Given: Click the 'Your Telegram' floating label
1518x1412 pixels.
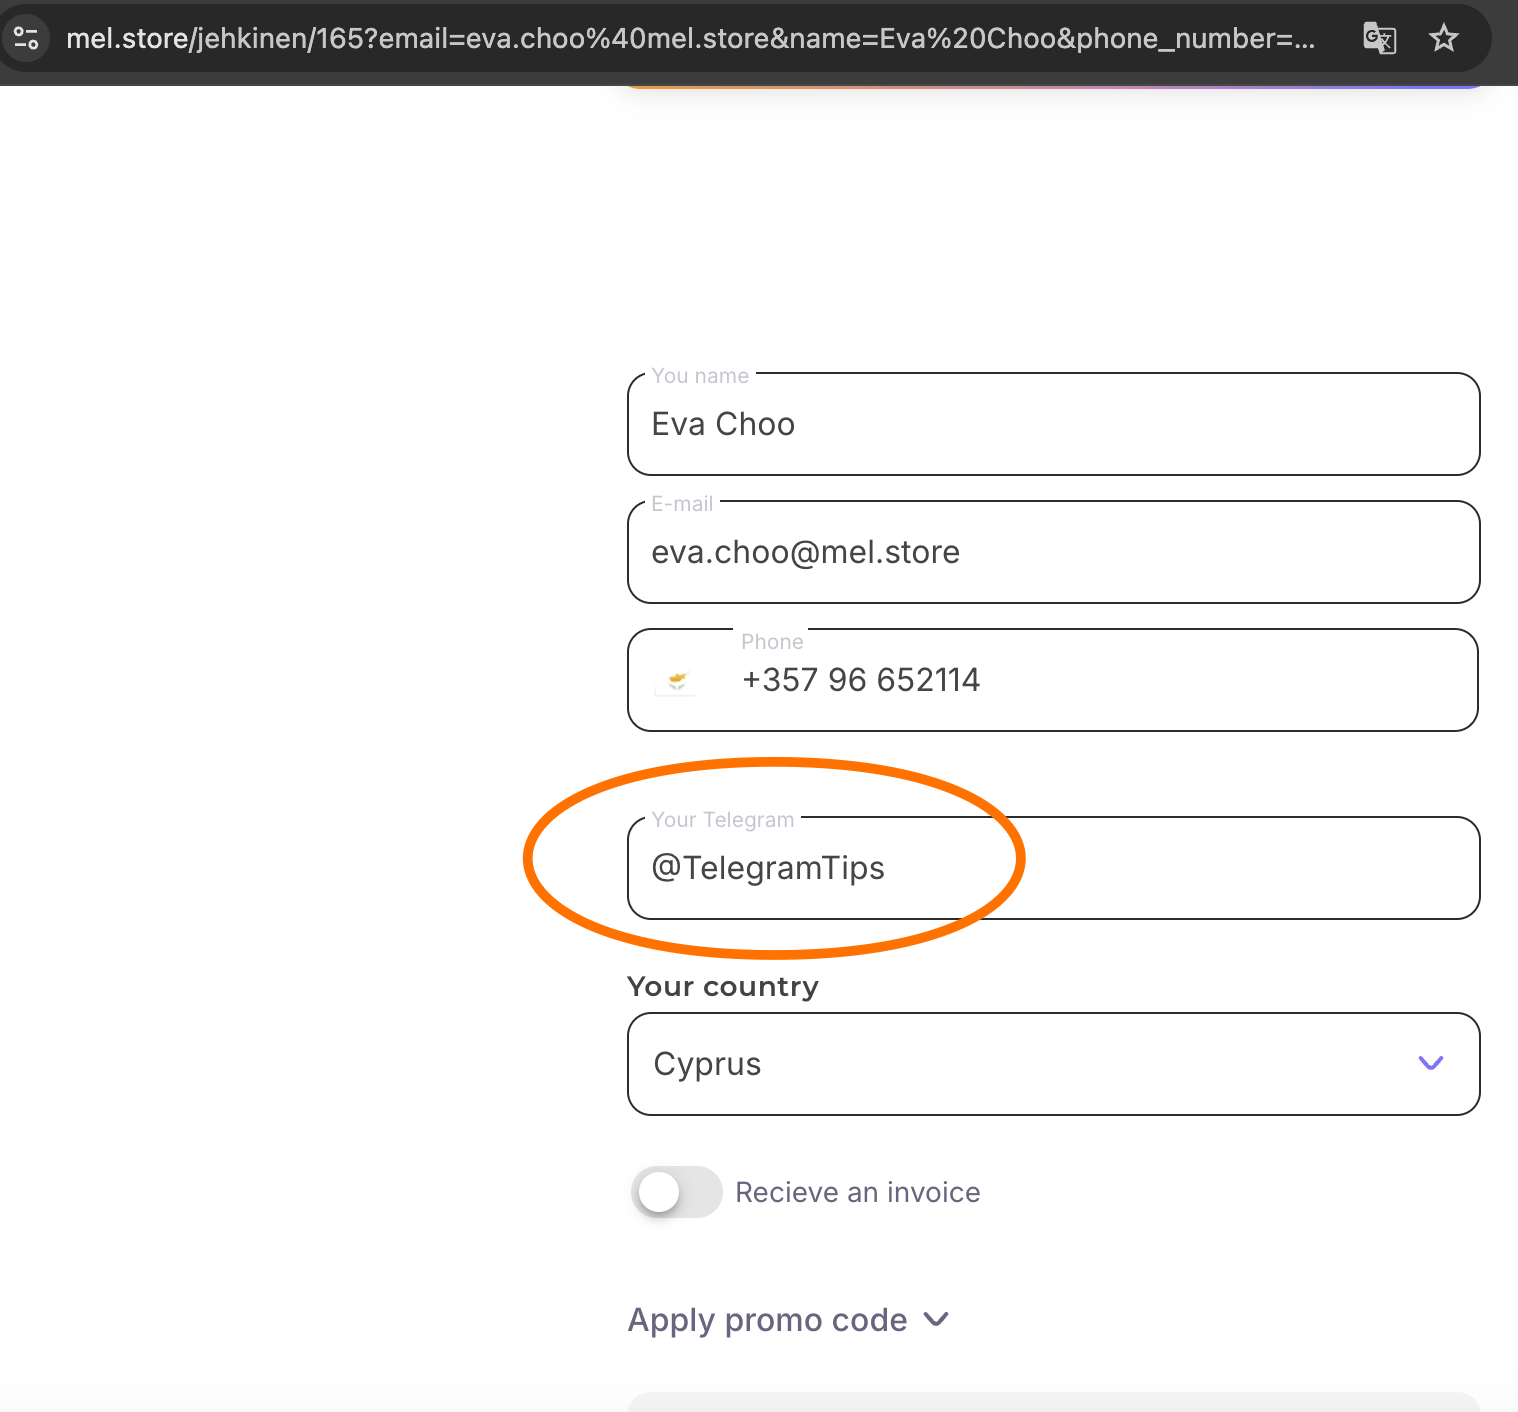Looking at the screenshot, I should tap(722, 820).
